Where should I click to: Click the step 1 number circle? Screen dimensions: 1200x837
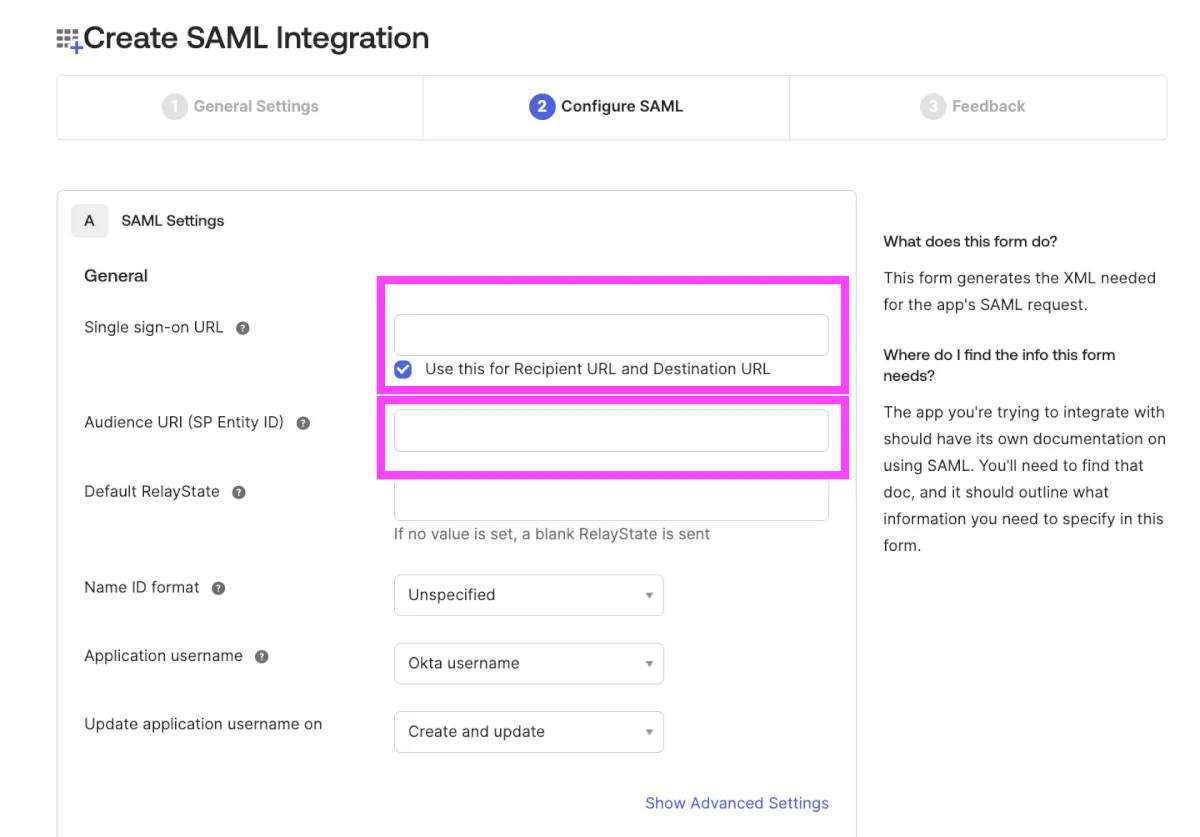coord(174,107)
